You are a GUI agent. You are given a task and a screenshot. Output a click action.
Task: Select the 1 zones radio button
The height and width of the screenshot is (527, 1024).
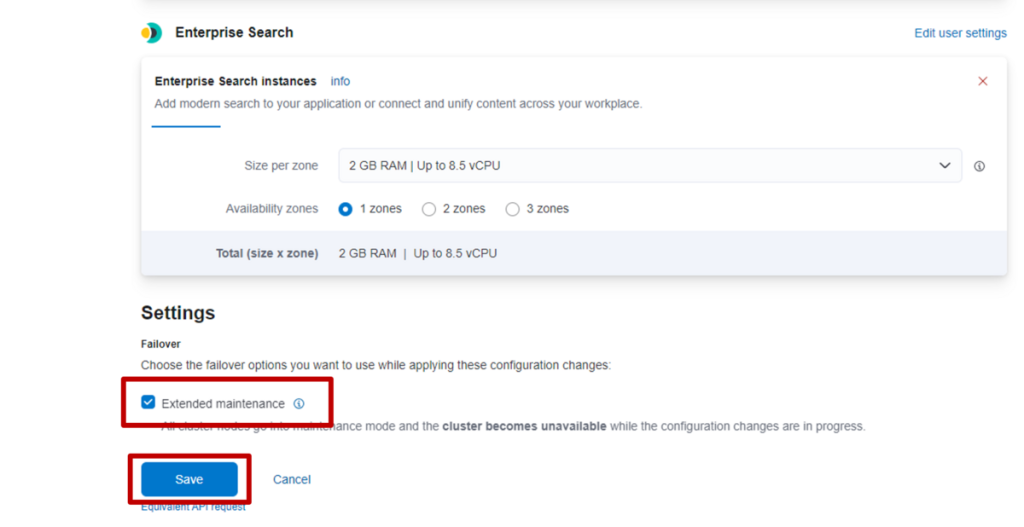pos(346,209)
